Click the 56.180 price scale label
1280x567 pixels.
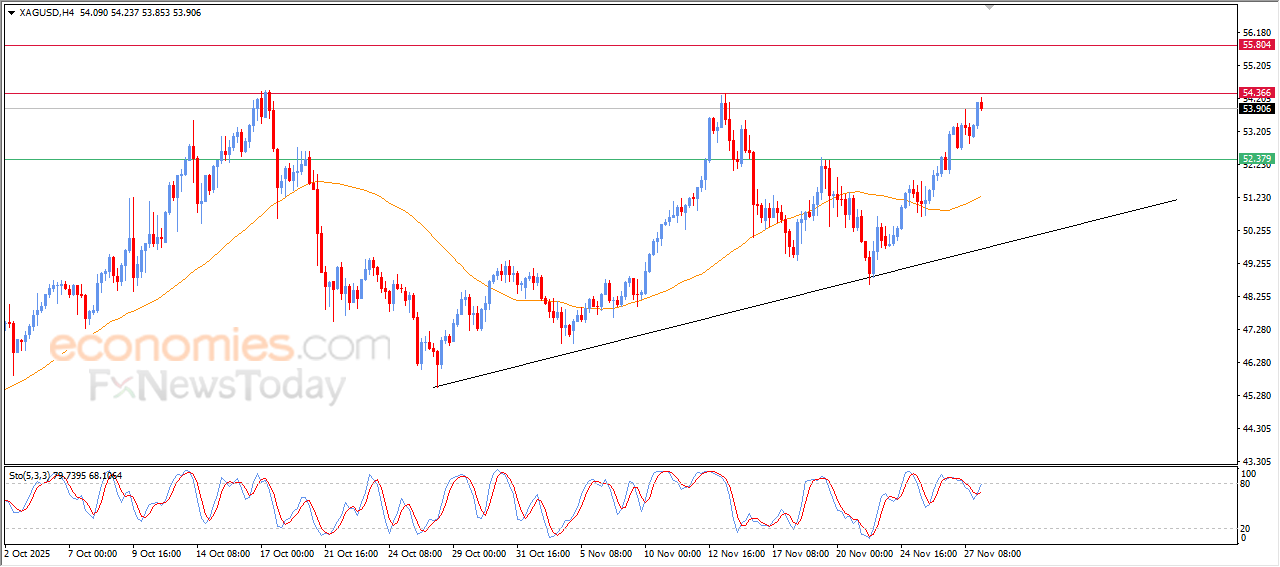click(x=1256, y=33)
